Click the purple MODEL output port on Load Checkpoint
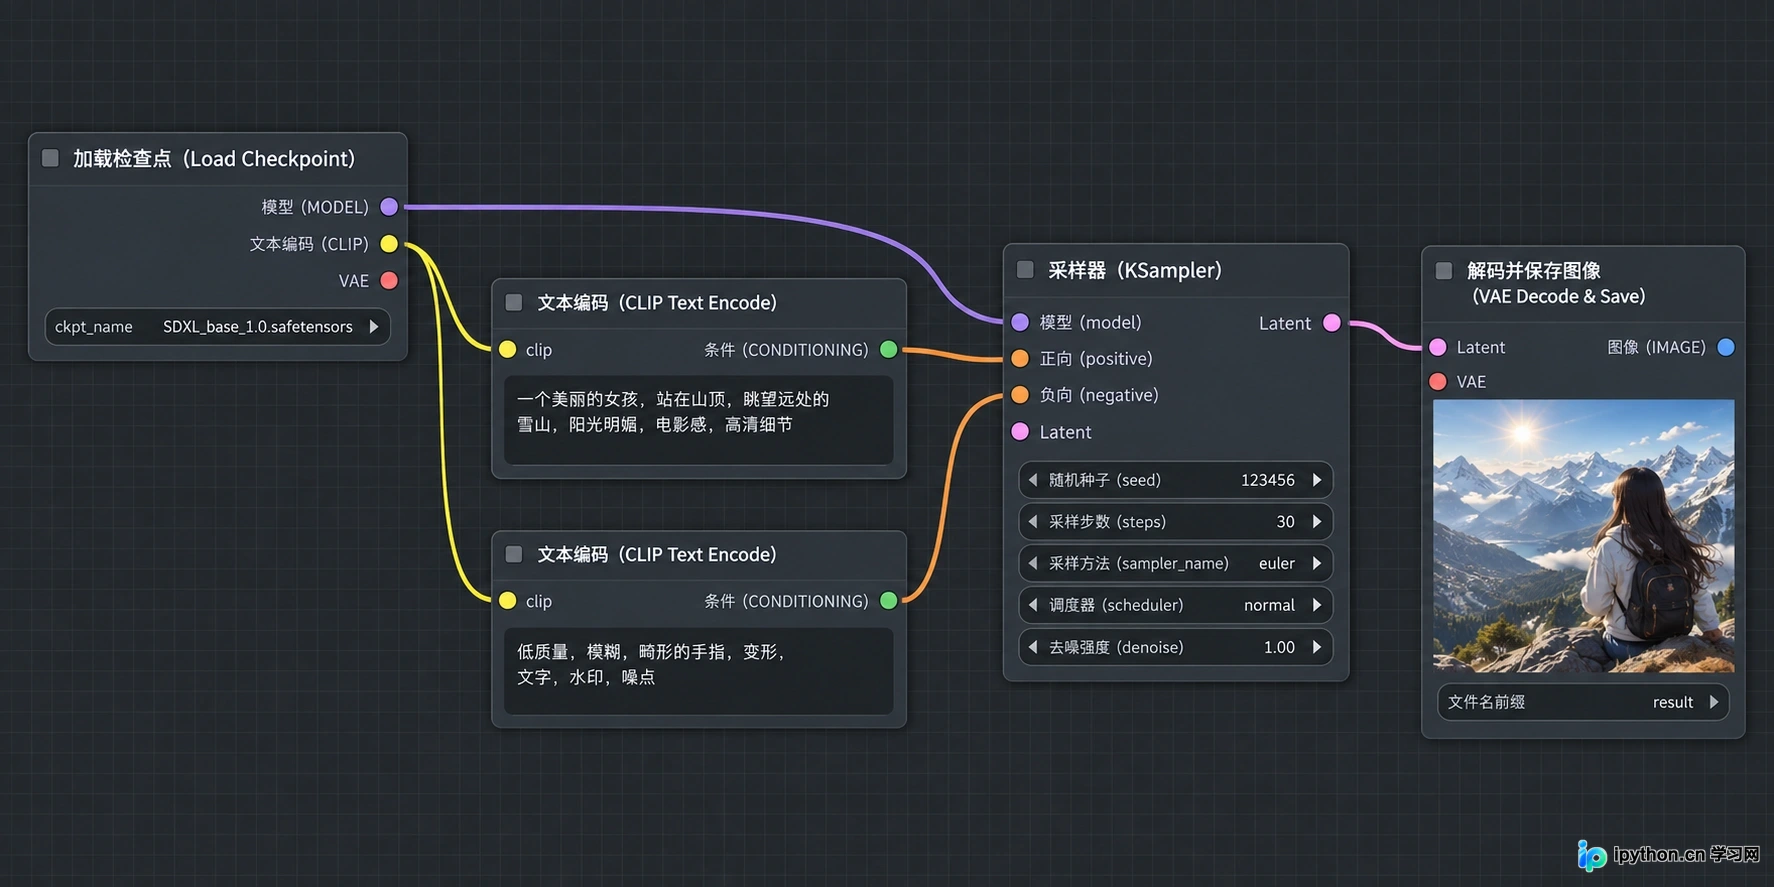Viewport: 1774px width, 887px height. 389,207
